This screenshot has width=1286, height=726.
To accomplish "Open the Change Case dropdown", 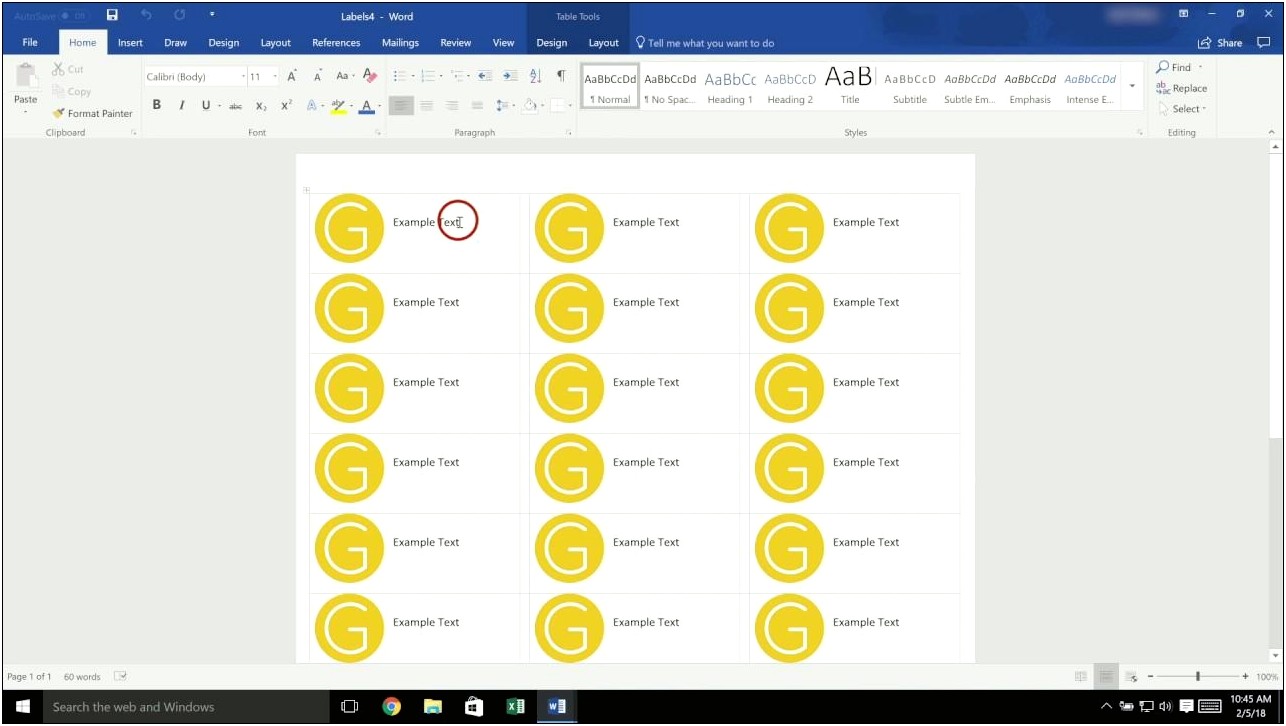I will click(x=344, y=76).
